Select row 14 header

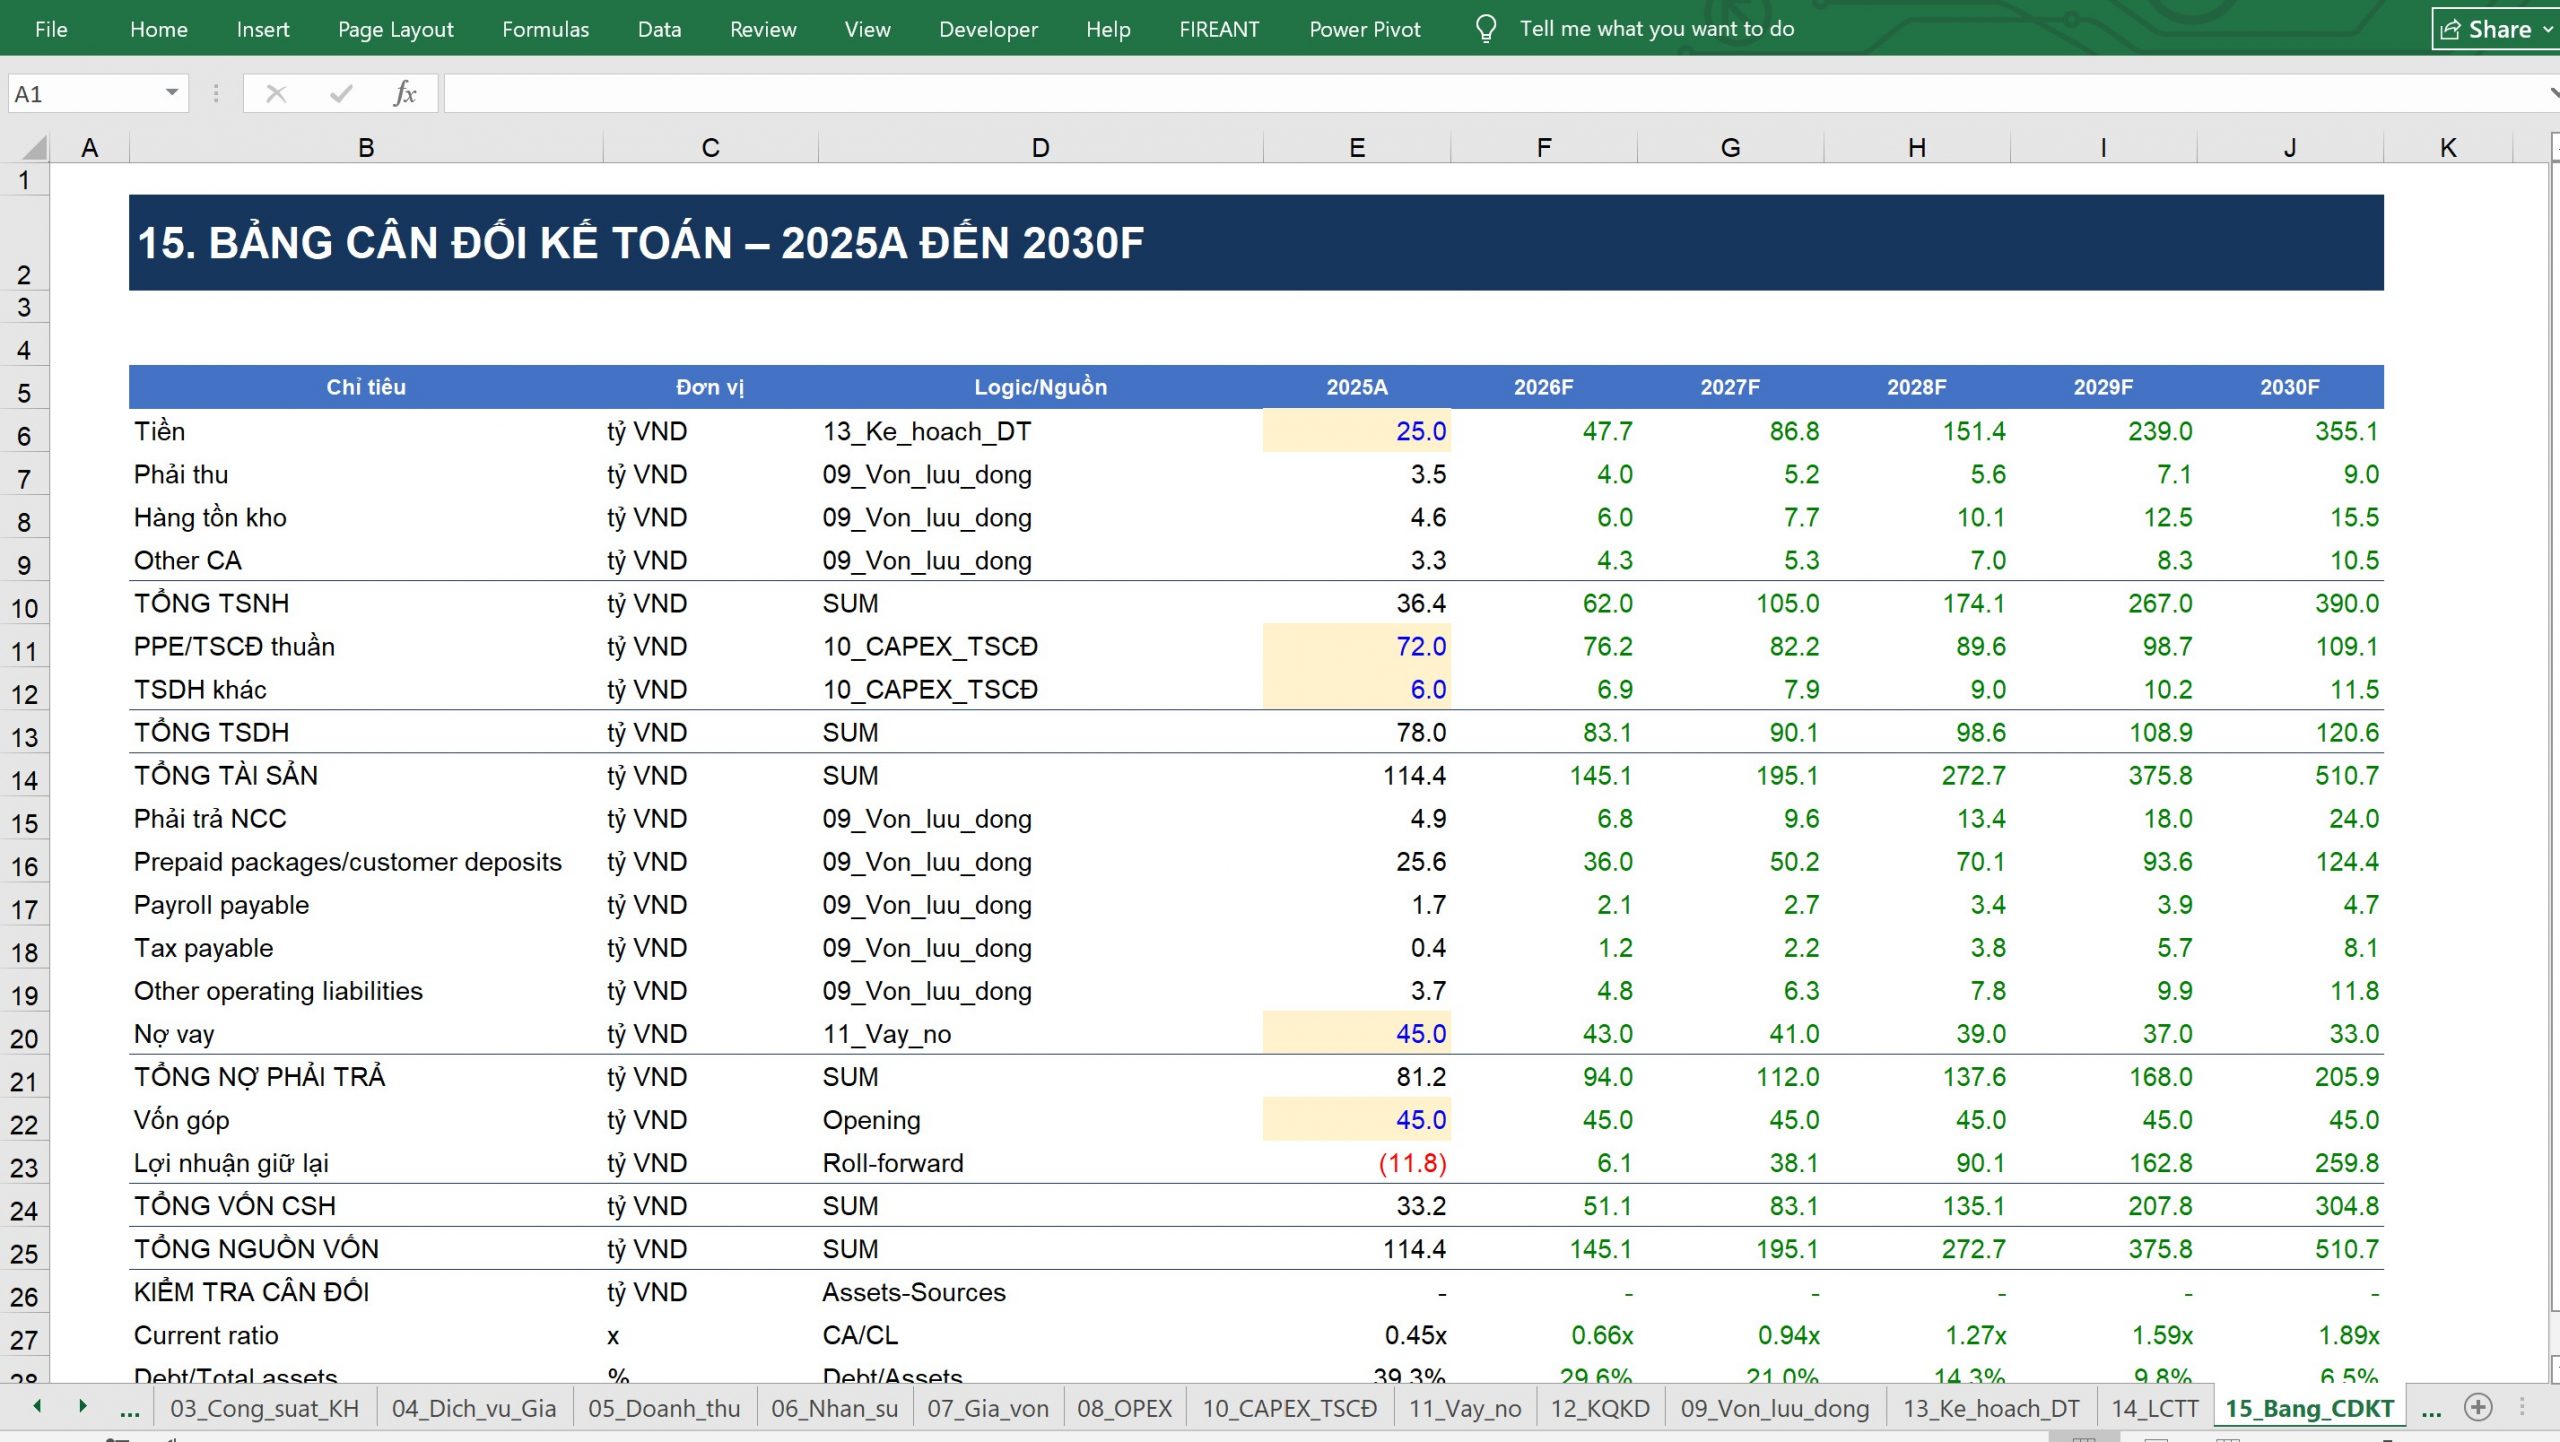point(24,780)
